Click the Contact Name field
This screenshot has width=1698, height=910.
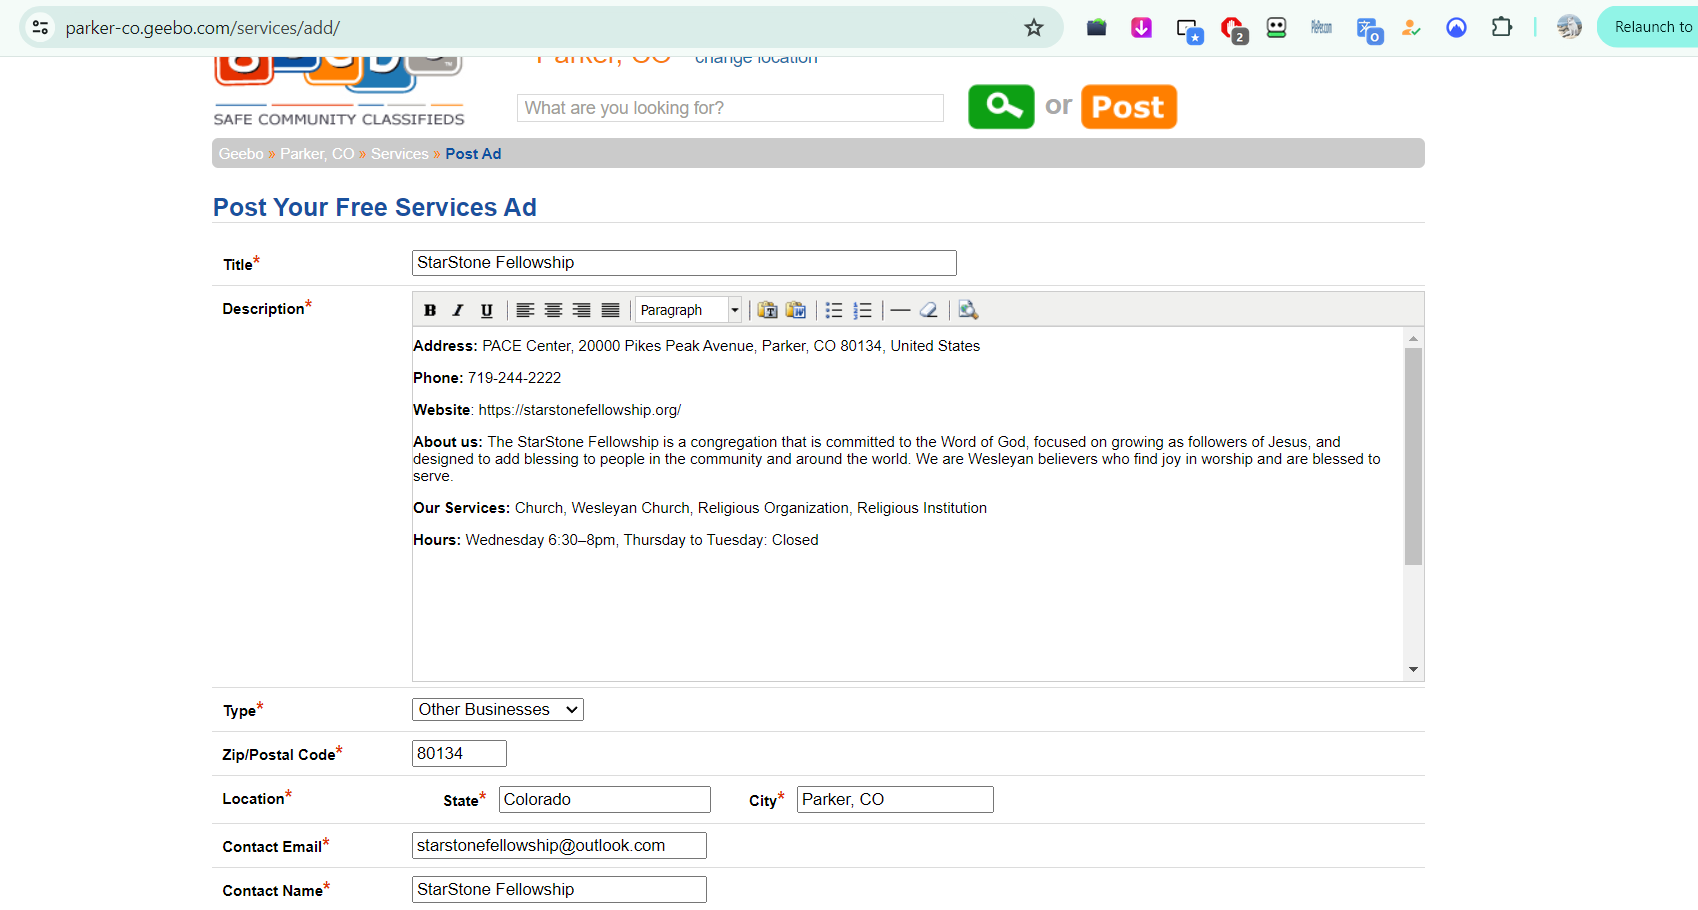pyautogui.click(x=559, y=890)
